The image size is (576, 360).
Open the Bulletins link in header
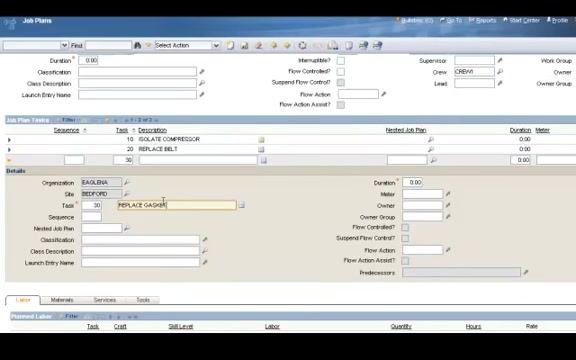click(415, 20)
